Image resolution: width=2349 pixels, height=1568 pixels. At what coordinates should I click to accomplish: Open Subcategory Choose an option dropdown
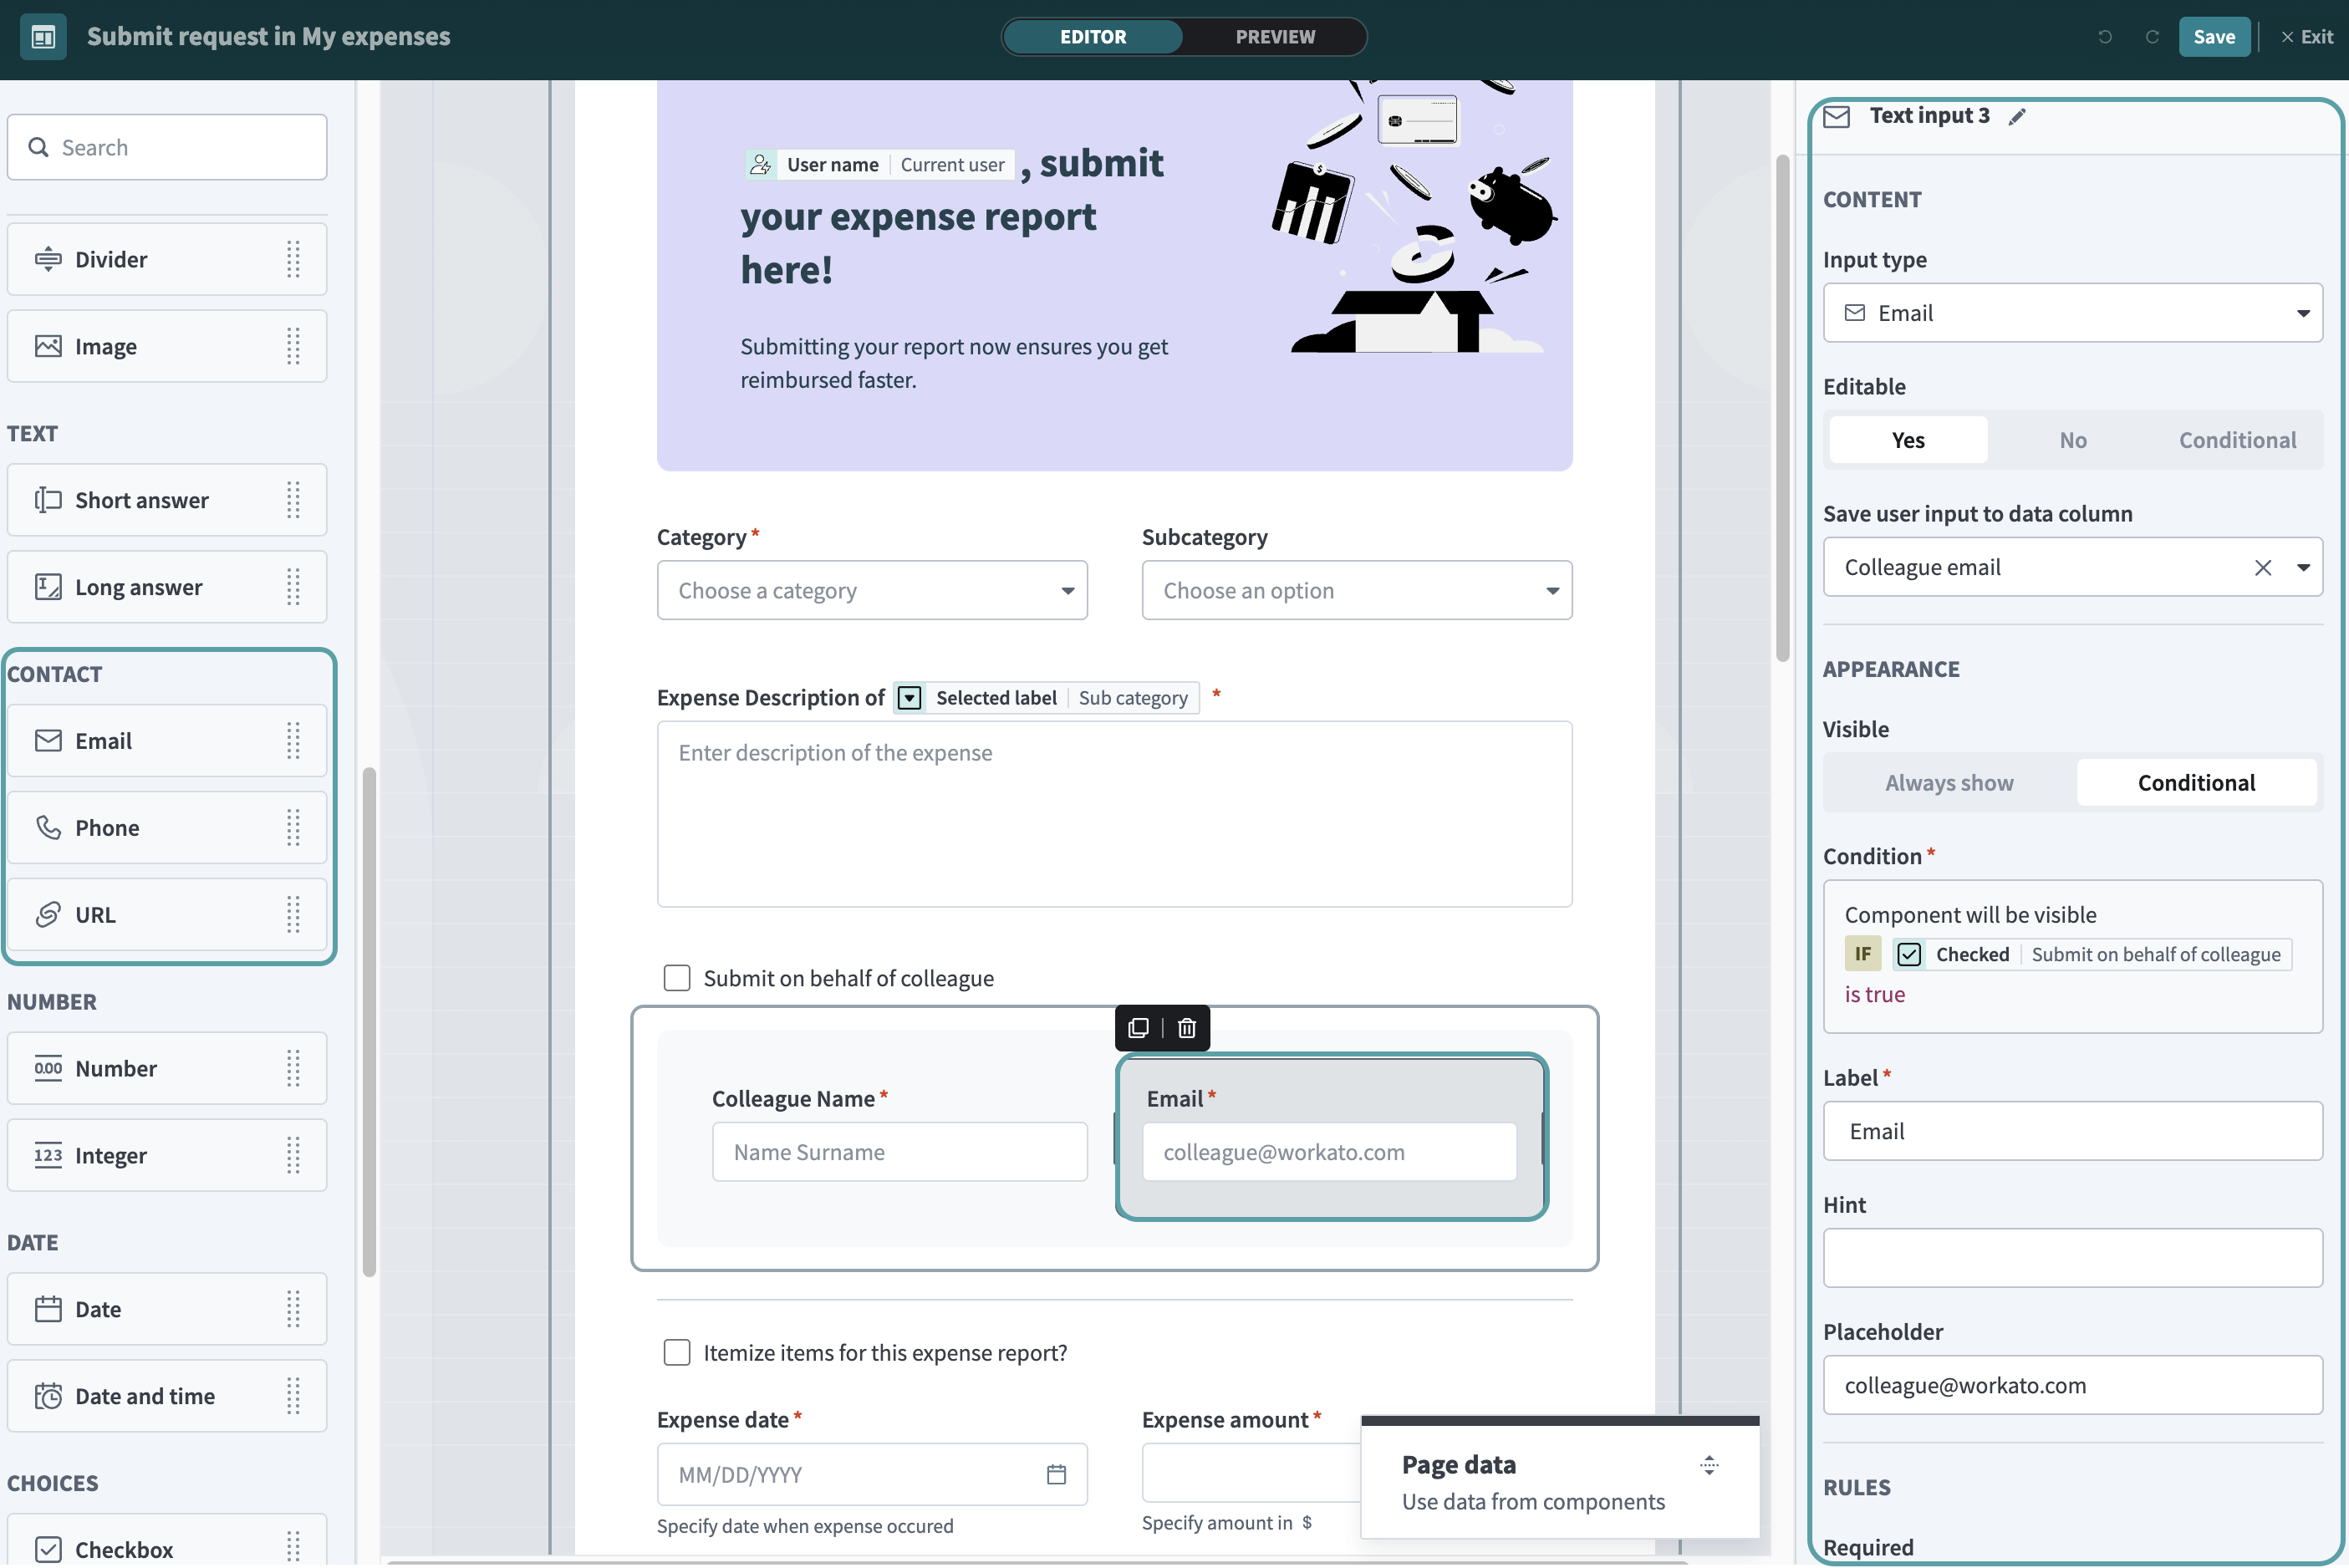point(1356,591)
